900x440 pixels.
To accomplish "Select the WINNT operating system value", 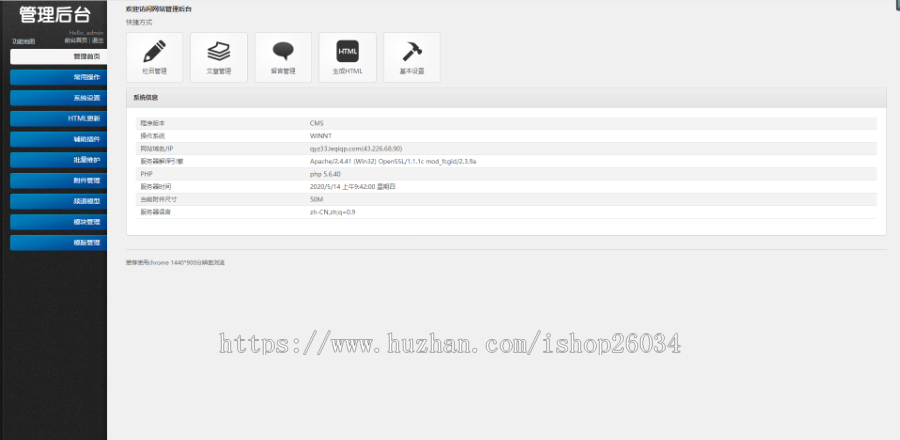I will click(x=321, y=136).
